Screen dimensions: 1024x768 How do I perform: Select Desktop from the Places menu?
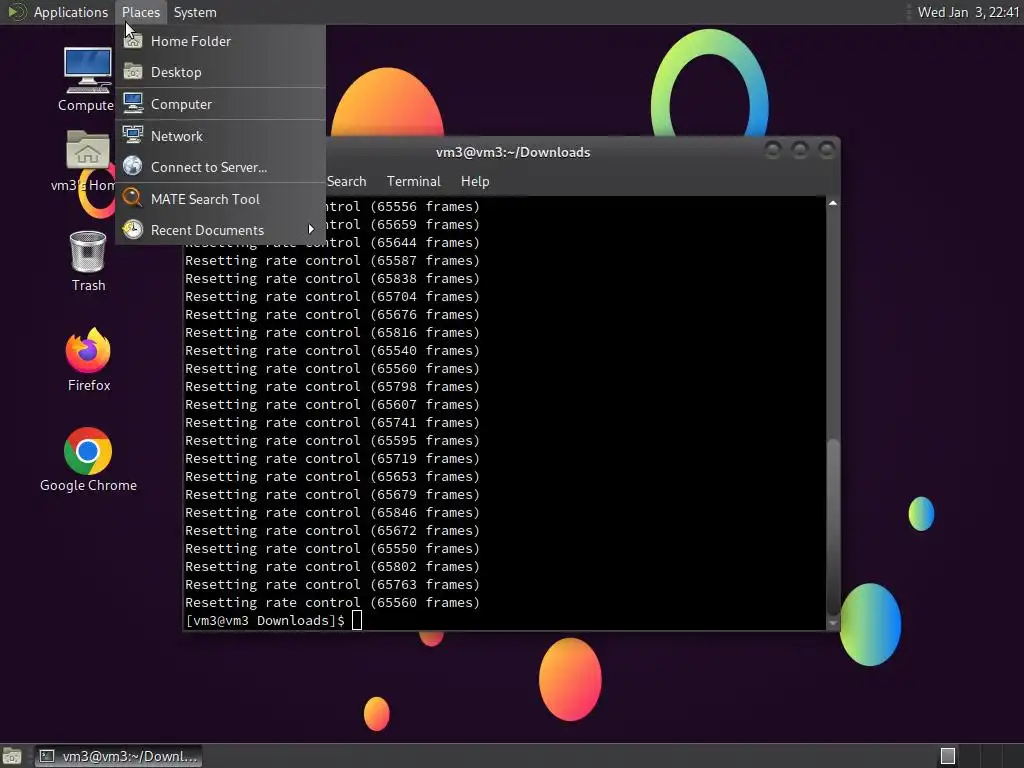pyautogui.click(x=221, y=72)
